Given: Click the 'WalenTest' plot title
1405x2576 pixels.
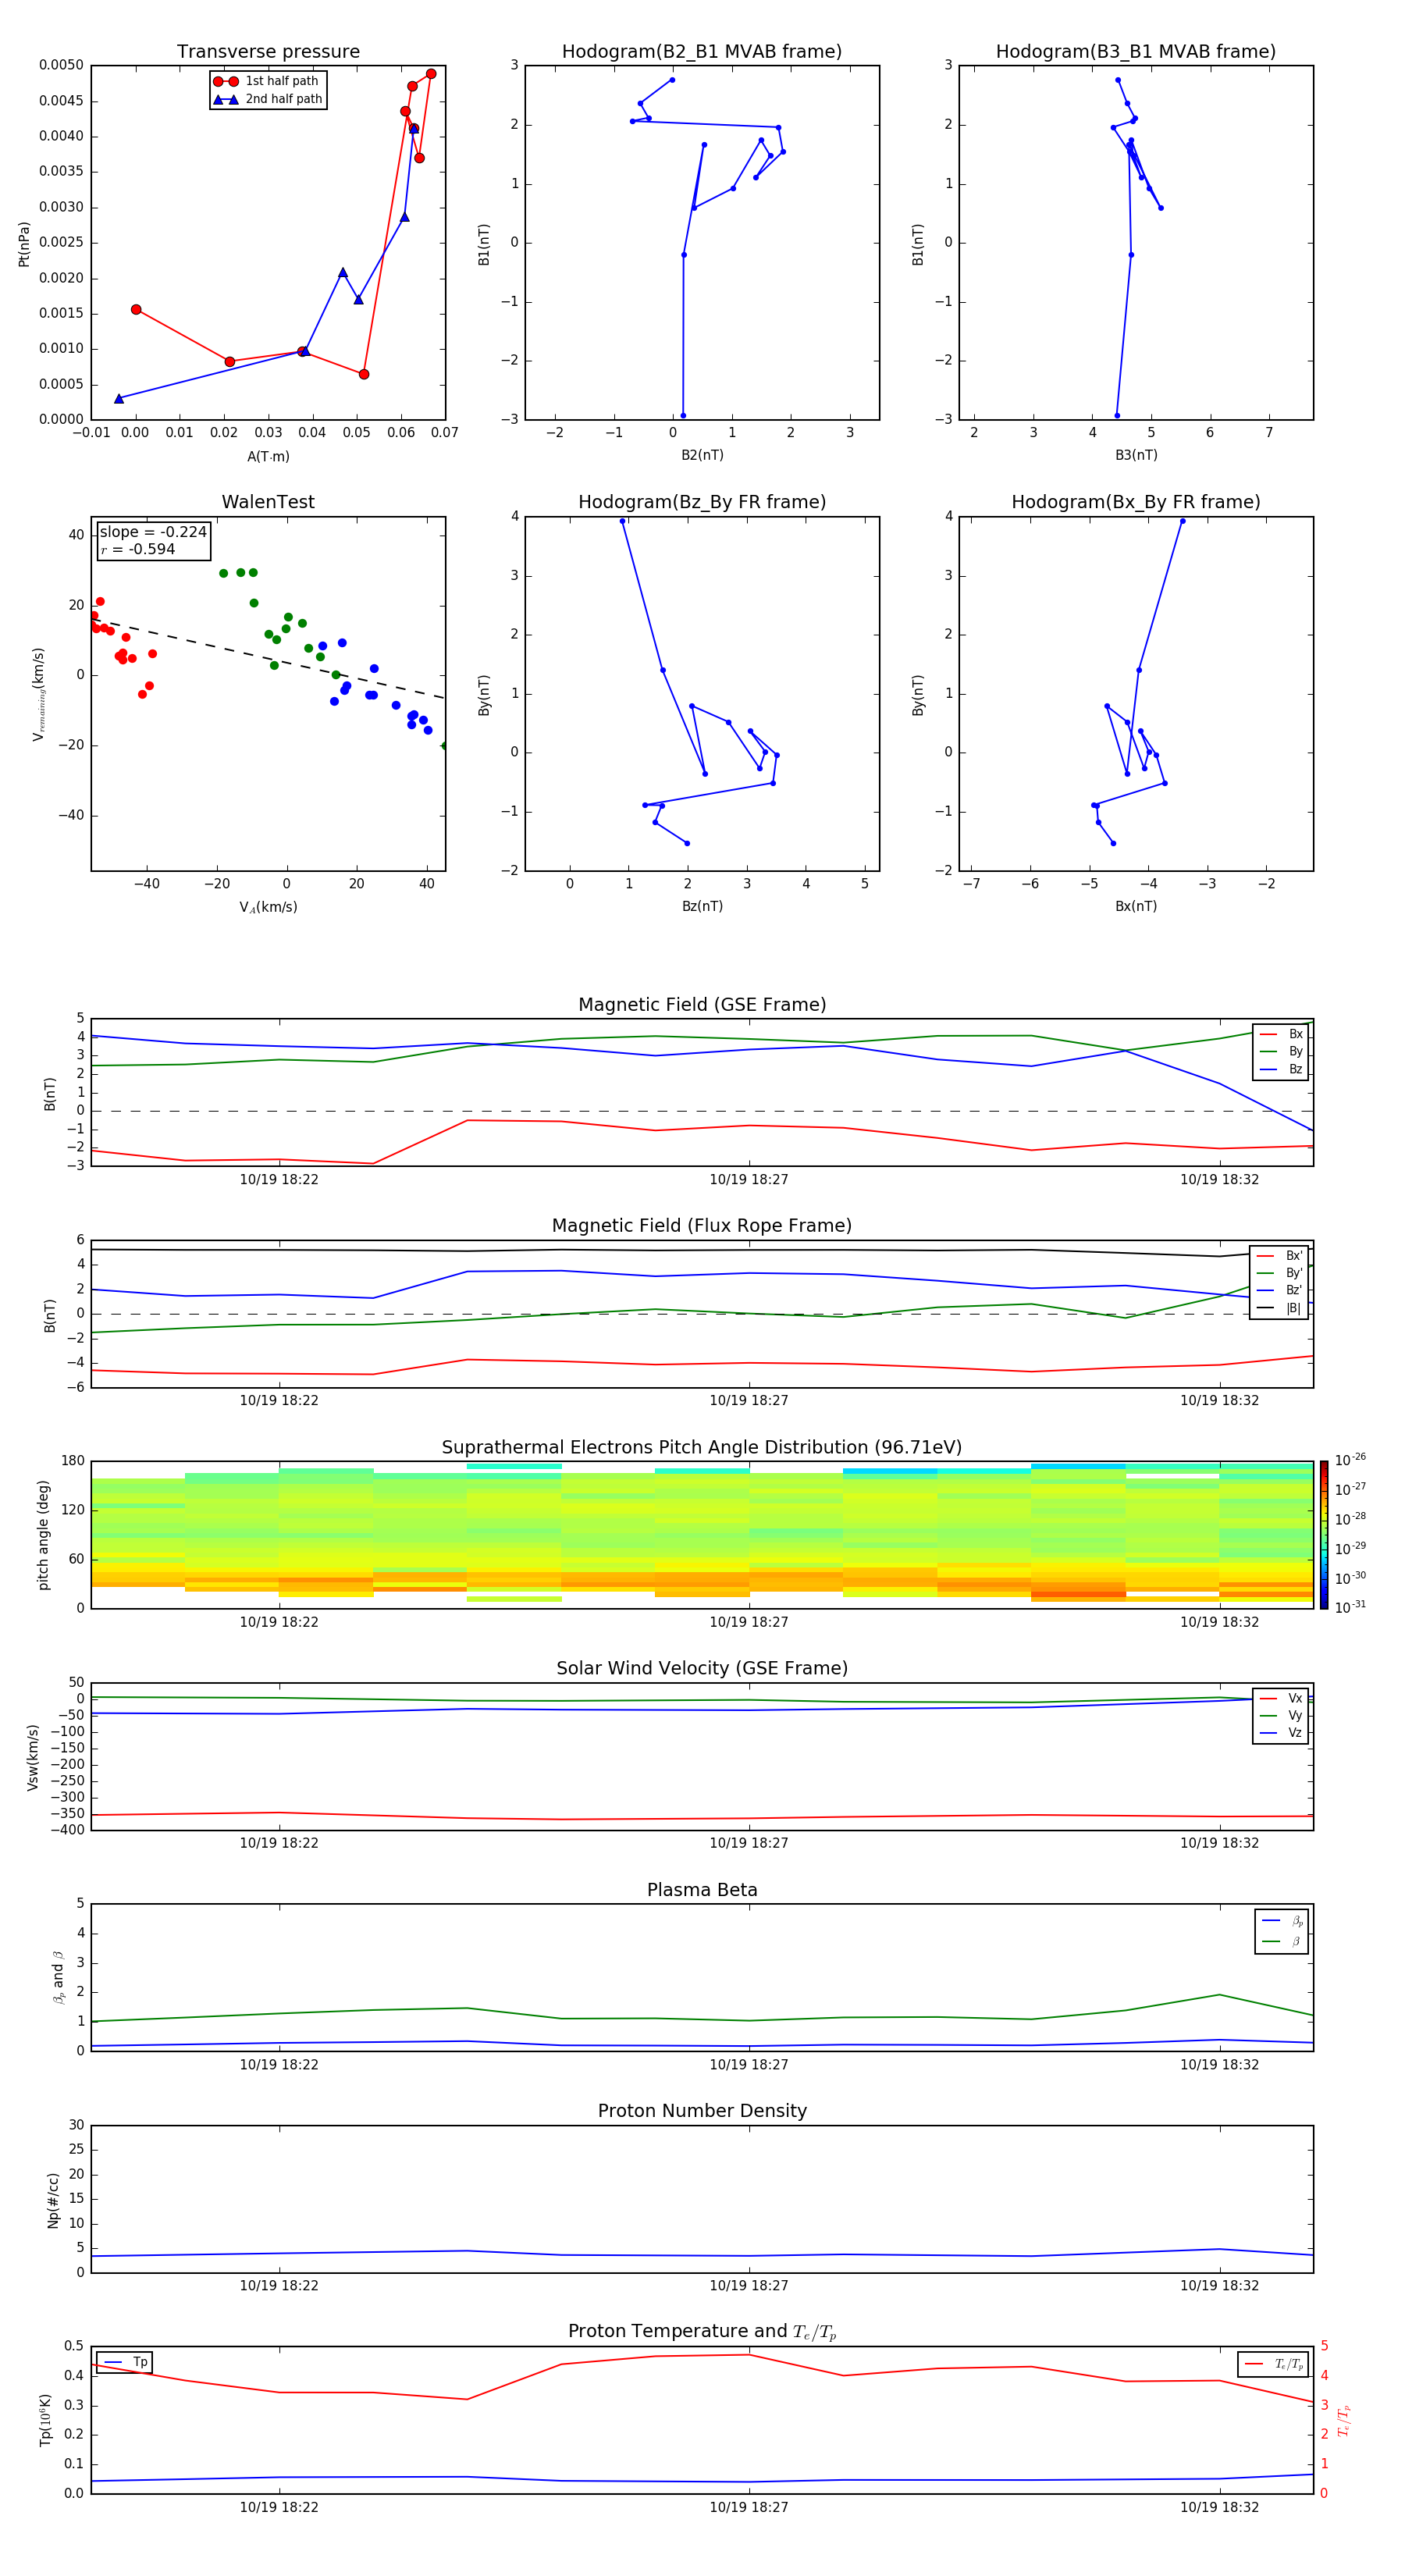Looking at the screenshot, I should tap(268, 502).
